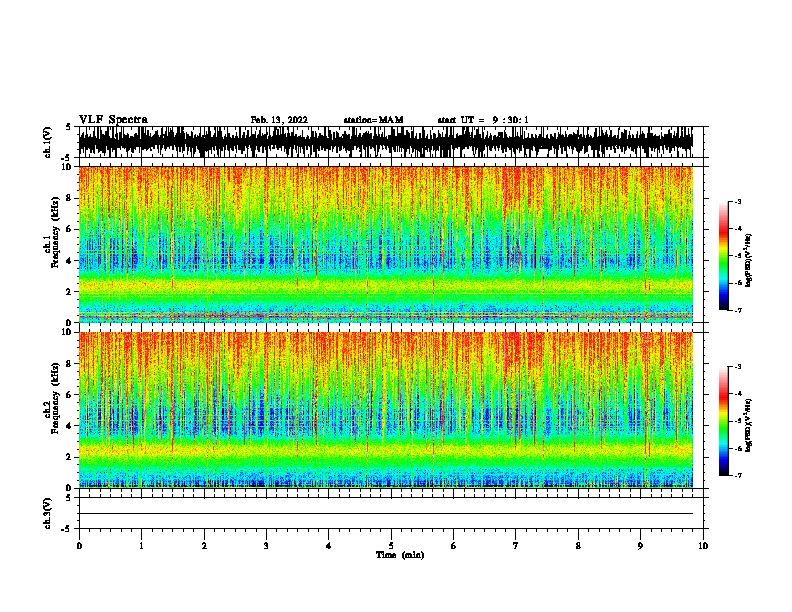Click the ch.2 spectrogram color scale bar
This screenshot has height=612, width=792.
[724, 421]
